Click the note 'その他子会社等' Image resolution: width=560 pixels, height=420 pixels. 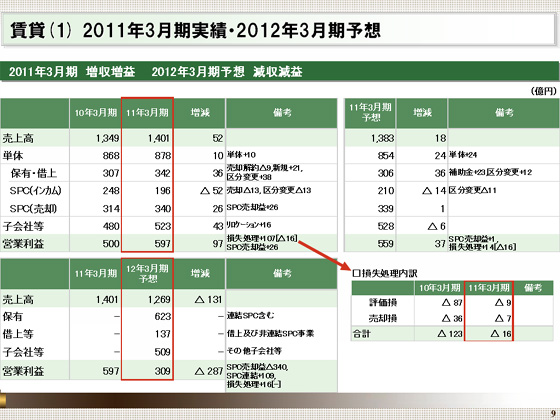[x=254, y=351]
